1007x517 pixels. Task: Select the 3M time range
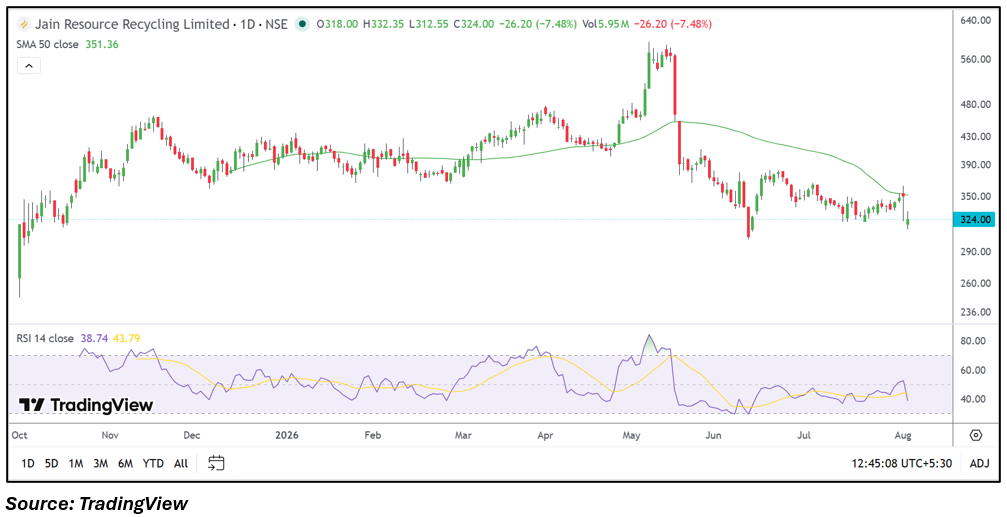click(x=100, y=463)
